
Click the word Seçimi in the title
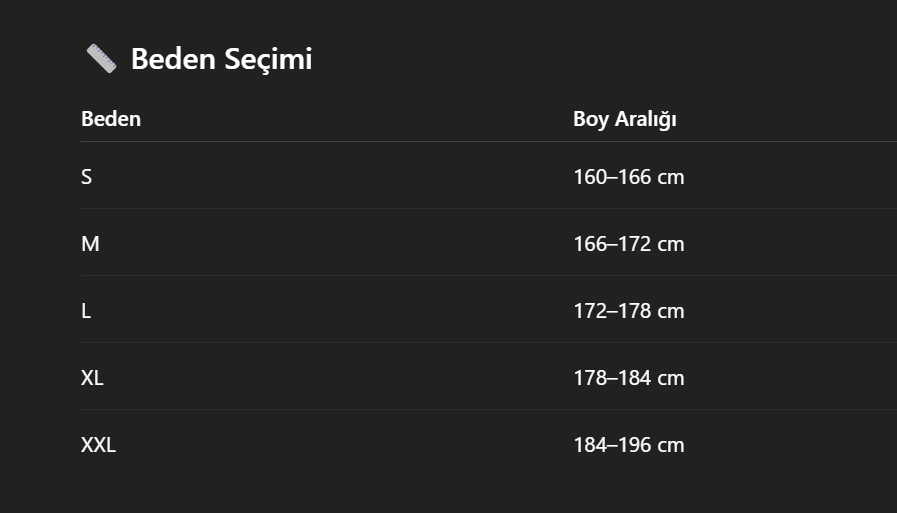point(268,60)
